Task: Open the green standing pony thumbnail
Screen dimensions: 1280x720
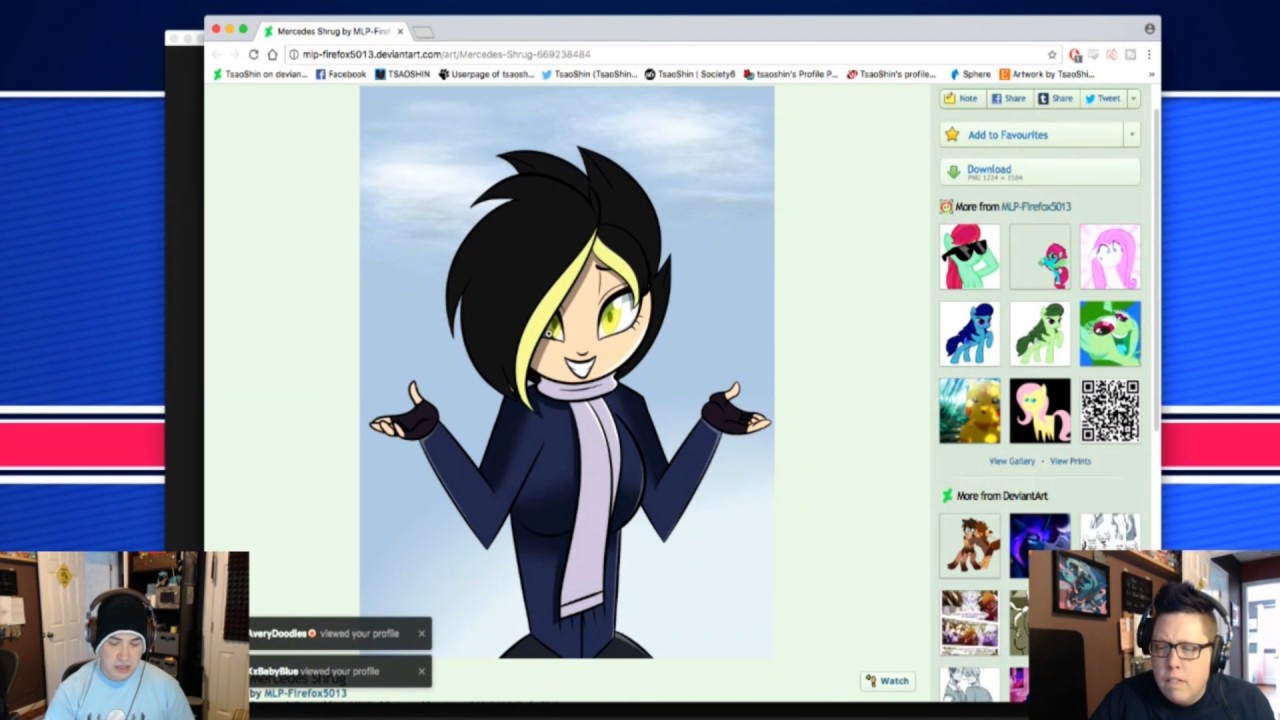Action: [x=1040, y=334]
